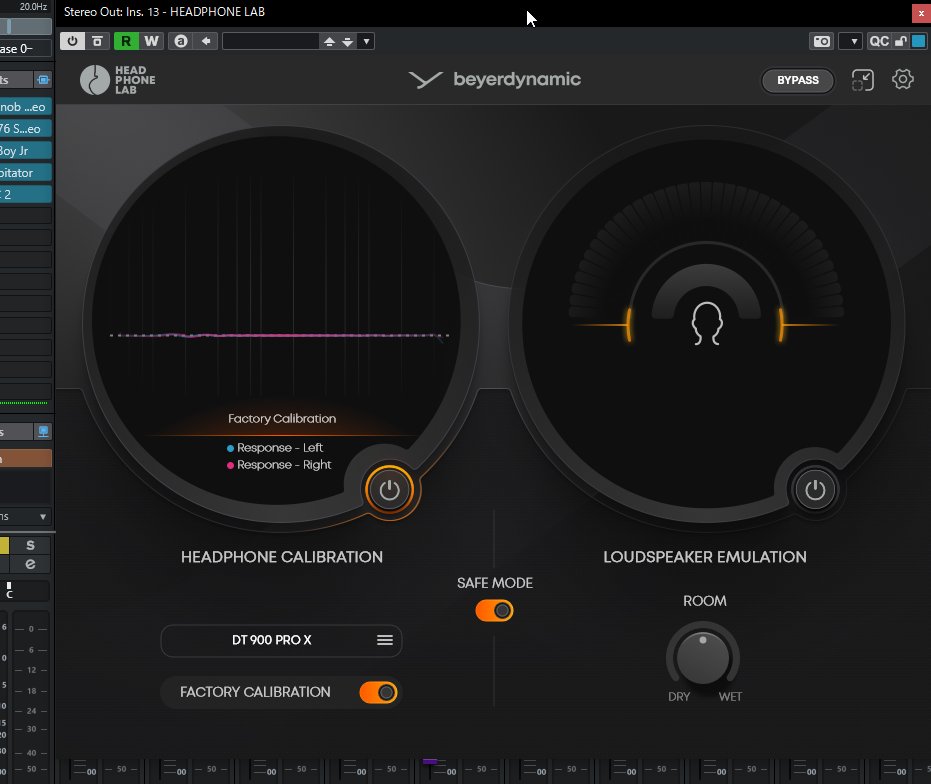Image resolution: width=931 pixels, height=784 pixels.
Task: Click the 'pitator' insert slot in the mixer
Action: click(26, 173)
